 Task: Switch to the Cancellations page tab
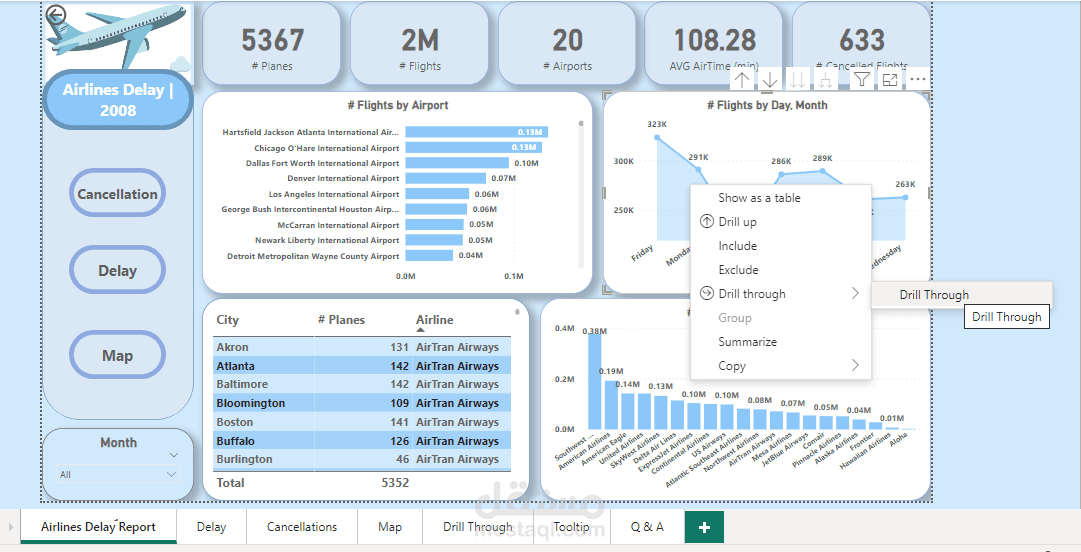click(302, 527)
